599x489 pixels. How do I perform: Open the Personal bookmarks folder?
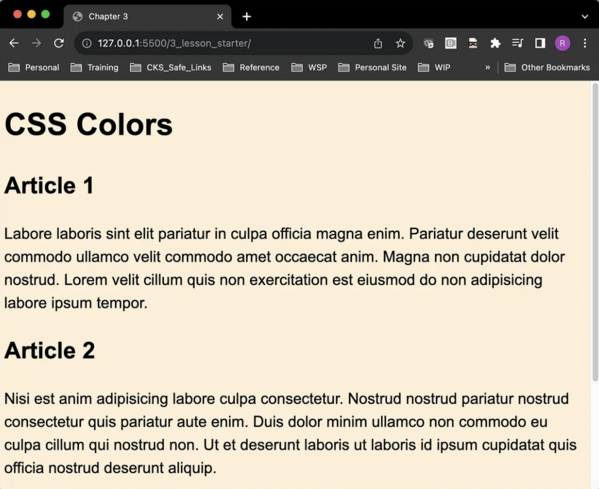click(34, 68)
